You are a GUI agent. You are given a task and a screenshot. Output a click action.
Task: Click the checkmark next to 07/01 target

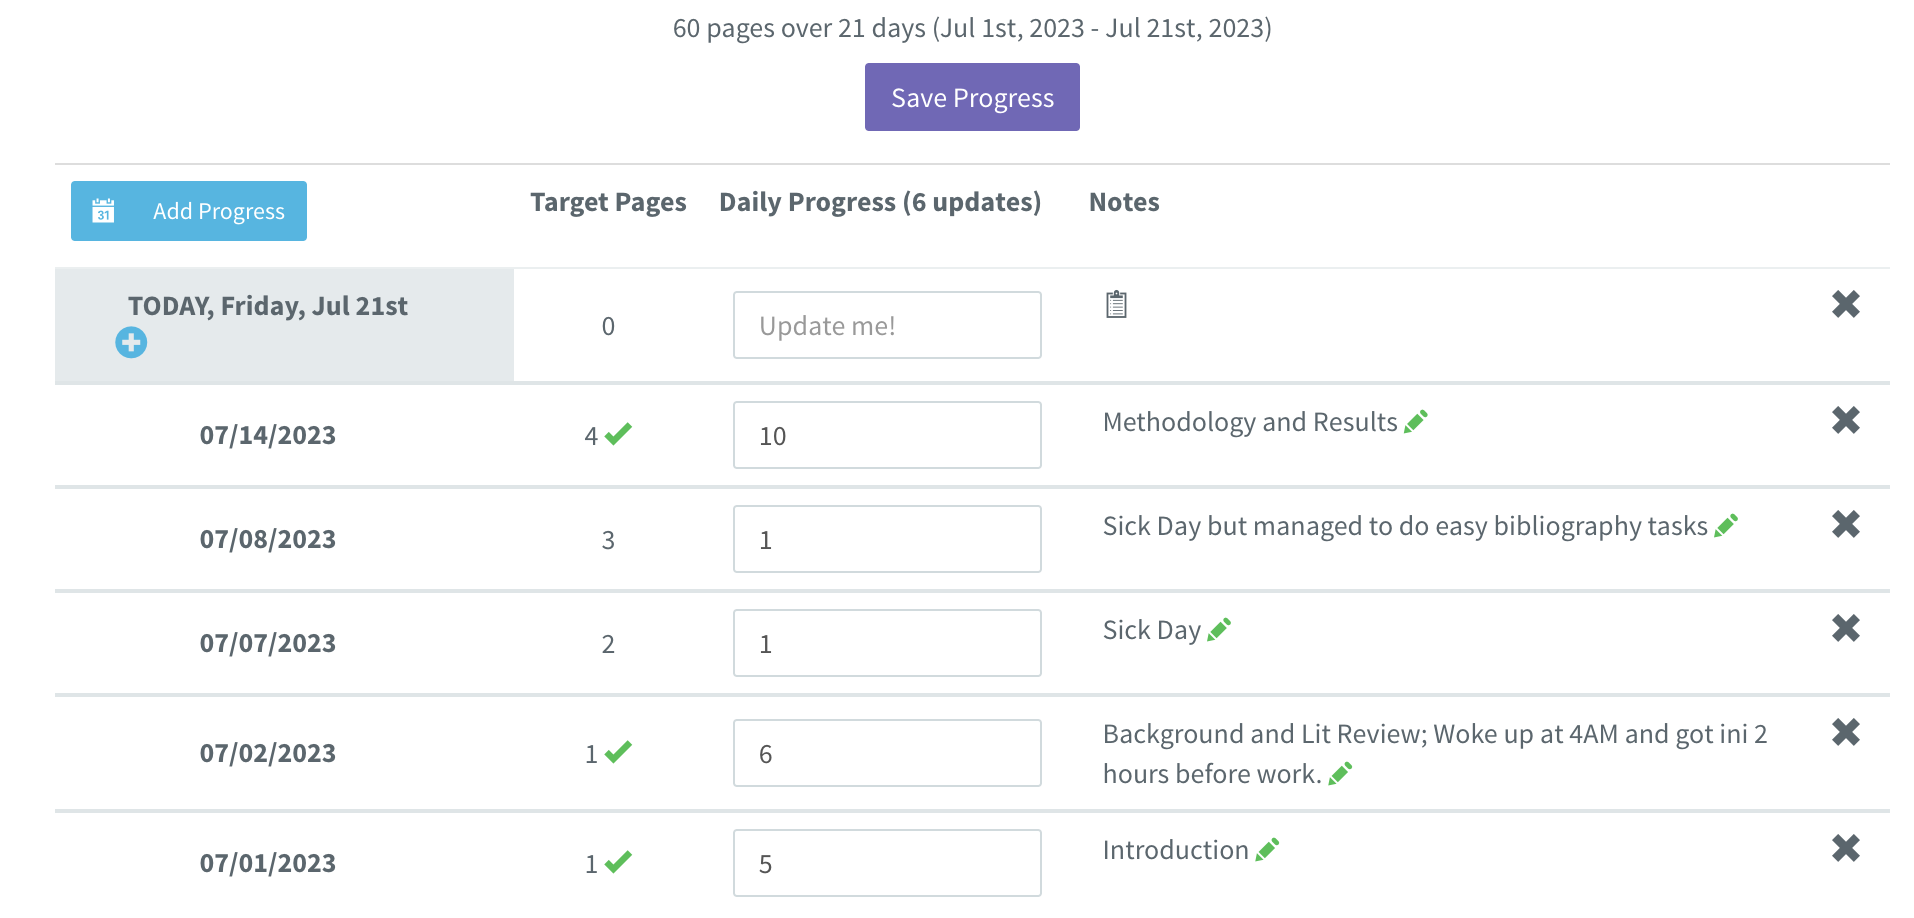pos(619,862)
